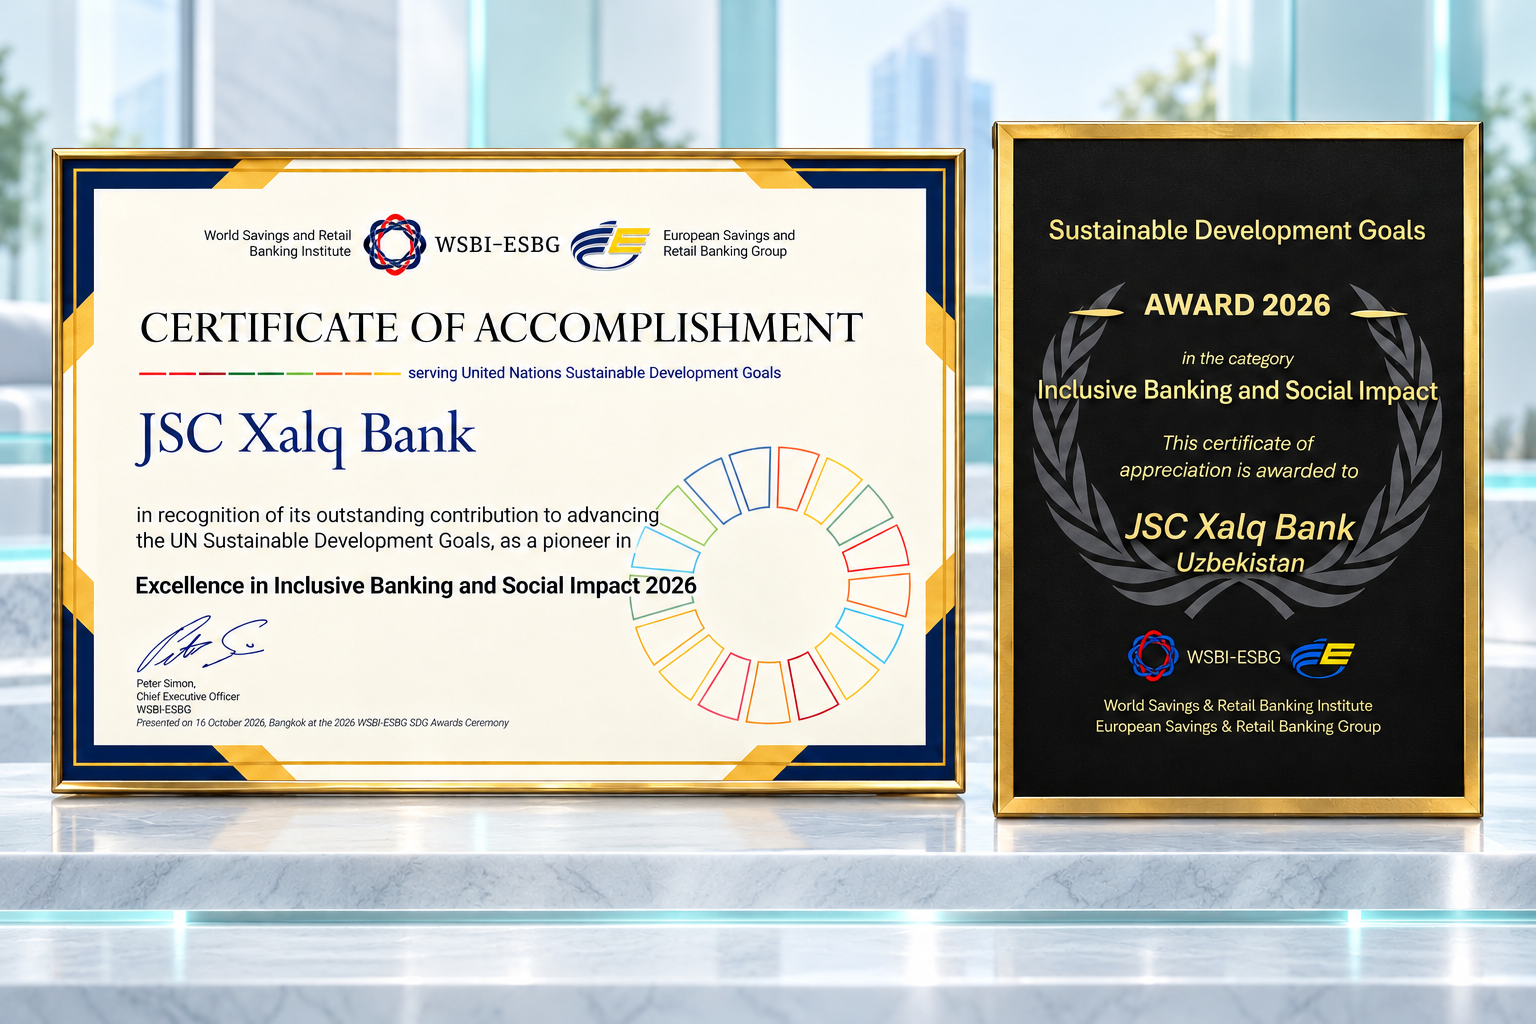Click "Presented on 16 October 2026, Bangkok" line
This screenshot has height=1024, width=1536.
322,723
